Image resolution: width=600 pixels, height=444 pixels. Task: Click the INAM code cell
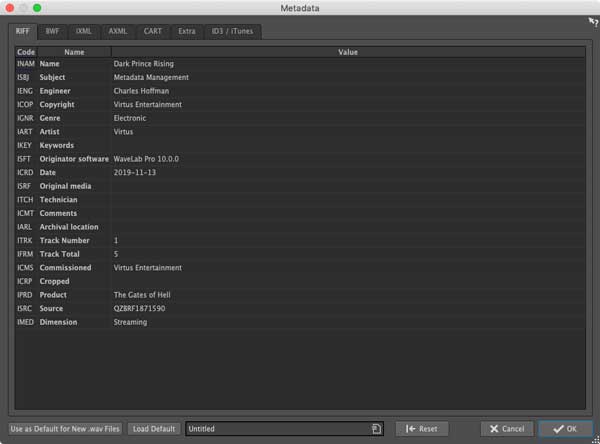point(26,64)
